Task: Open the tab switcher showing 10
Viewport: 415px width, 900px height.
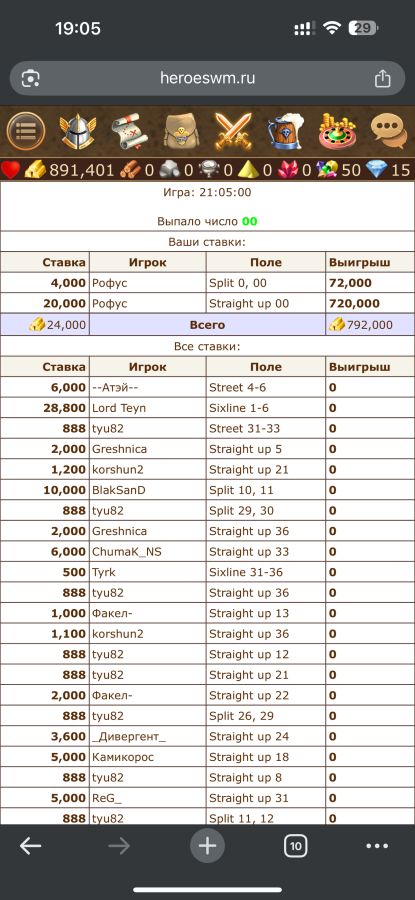Action: [296, 845]
